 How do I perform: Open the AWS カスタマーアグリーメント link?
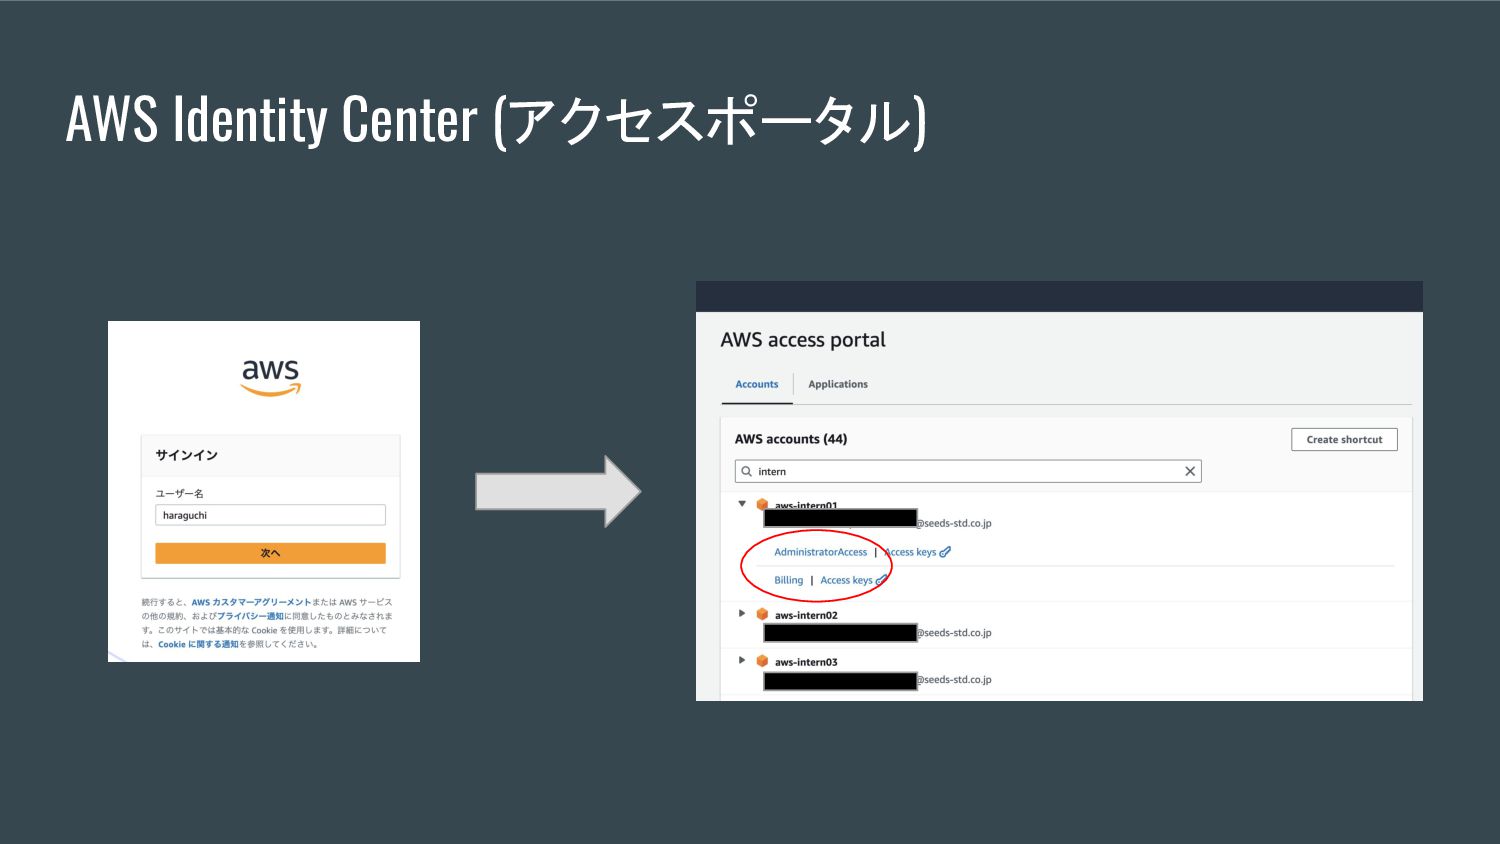pos(251,602)
